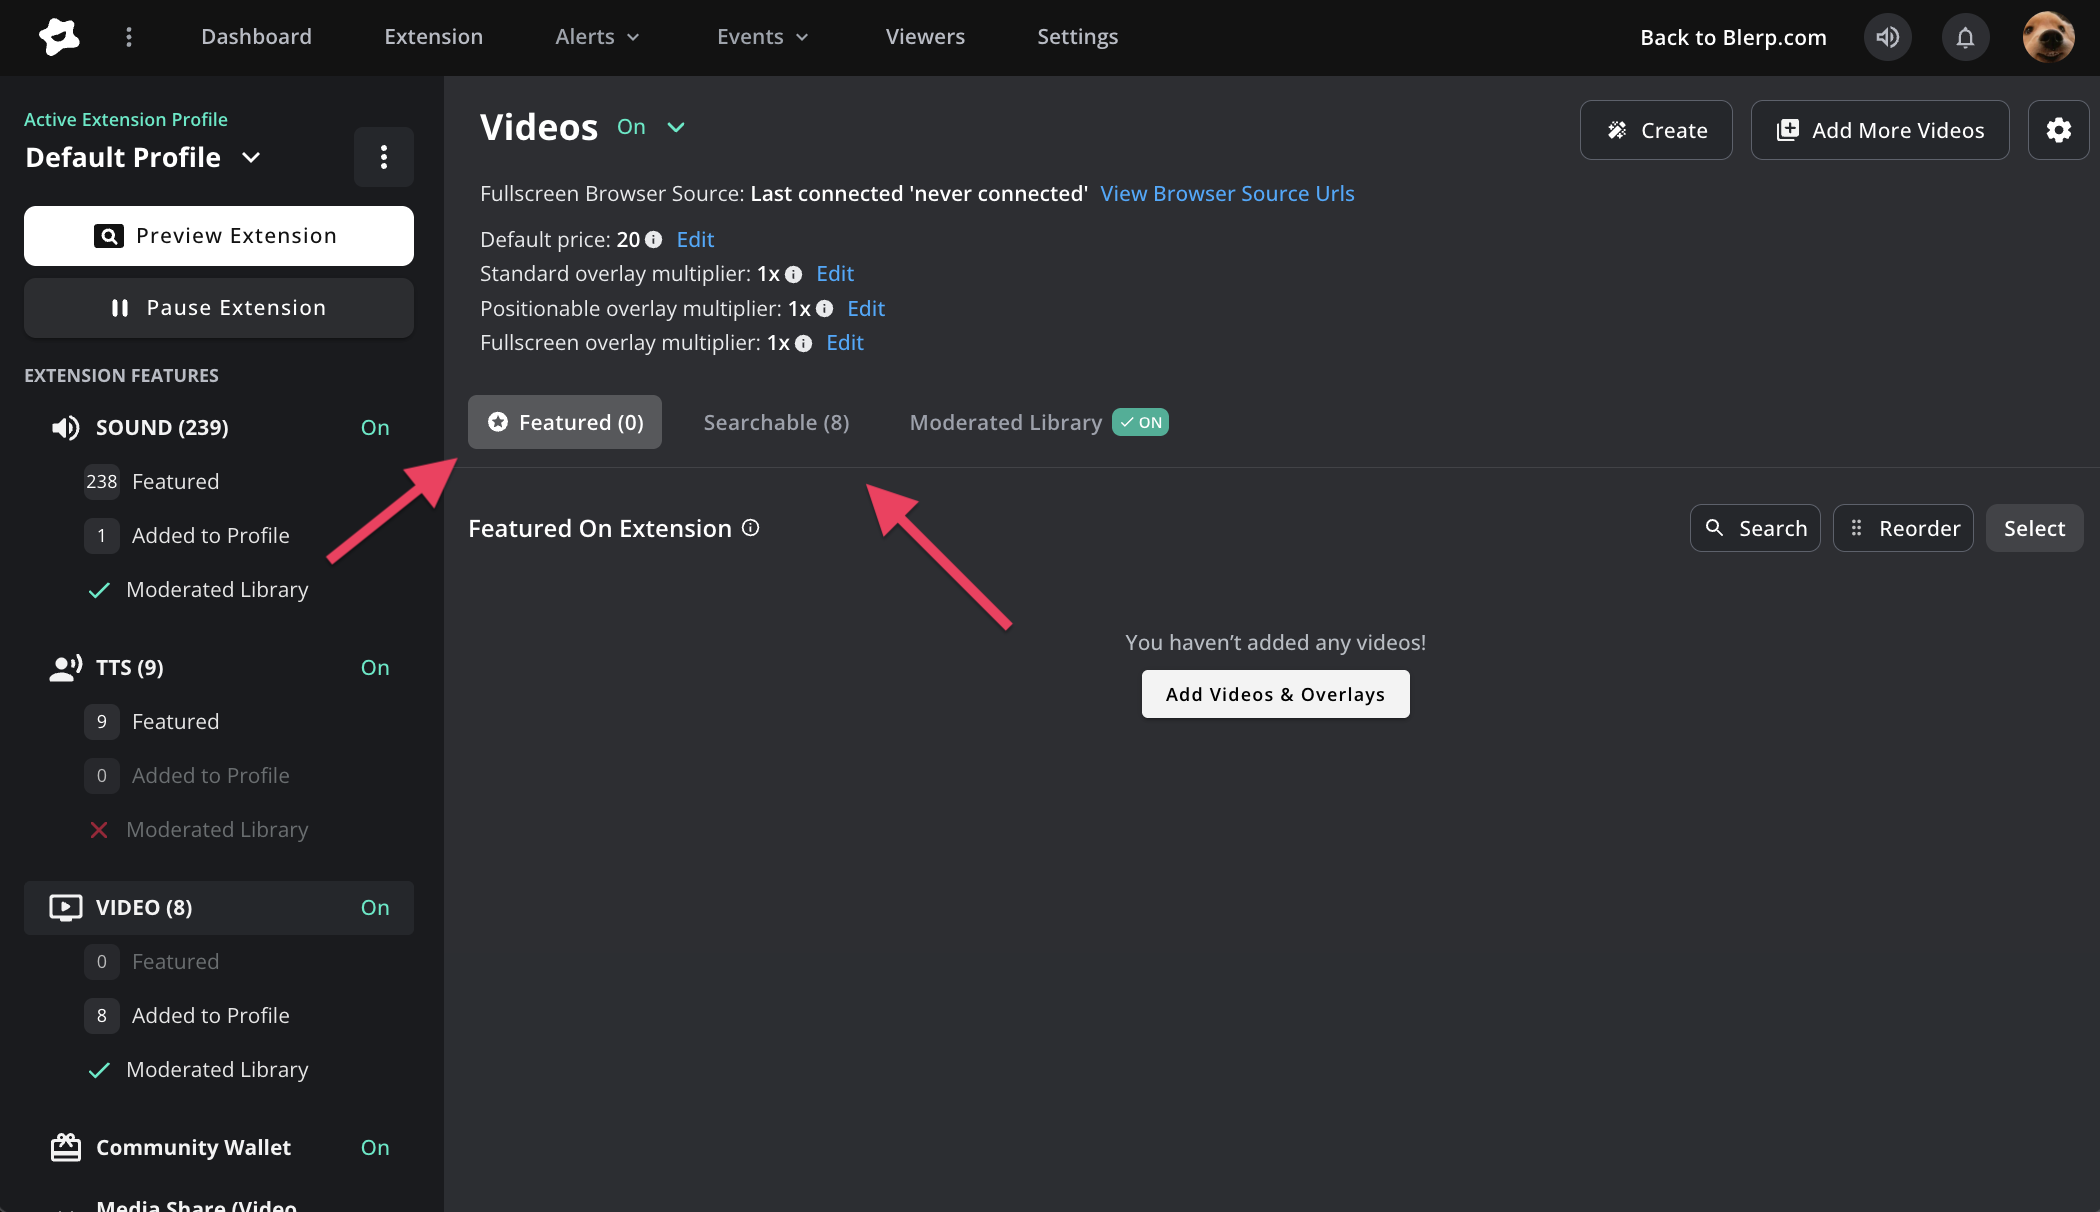Viewport: 2100px width, 1212px height.
Task: Click the Blerp logo icon
Action: click(59, 37)
